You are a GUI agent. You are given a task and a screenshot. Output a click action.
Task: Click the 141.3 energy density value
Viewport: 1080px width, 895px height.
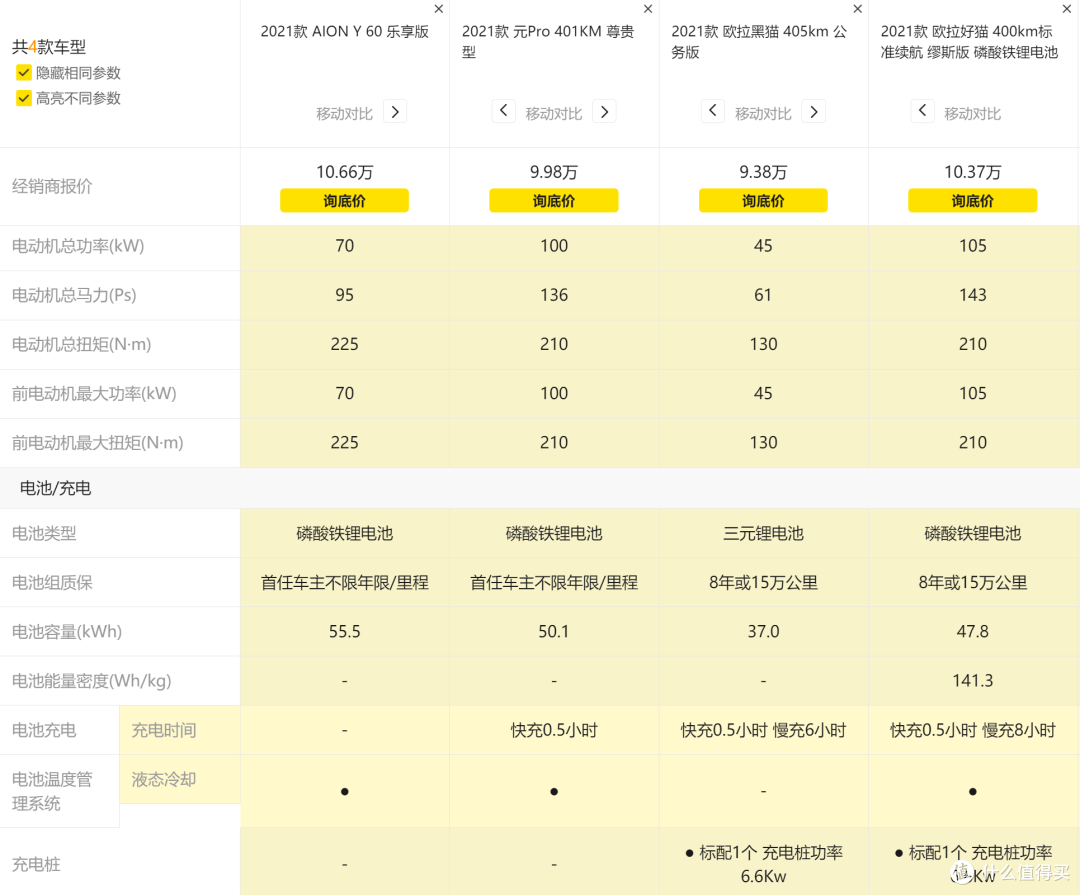[973, 681]
